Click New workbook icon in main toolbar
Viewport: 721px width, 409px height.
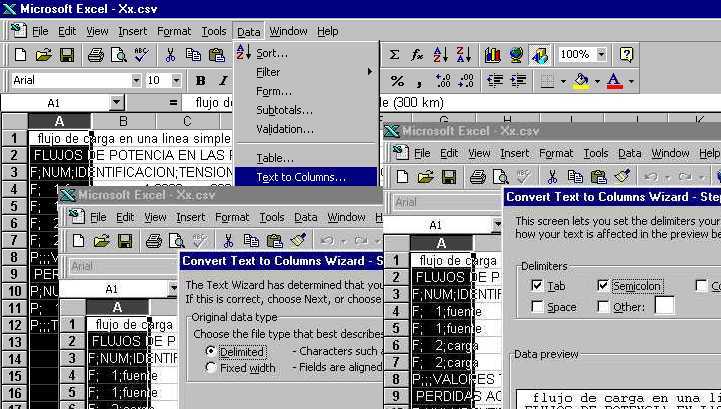coord(20,55)
